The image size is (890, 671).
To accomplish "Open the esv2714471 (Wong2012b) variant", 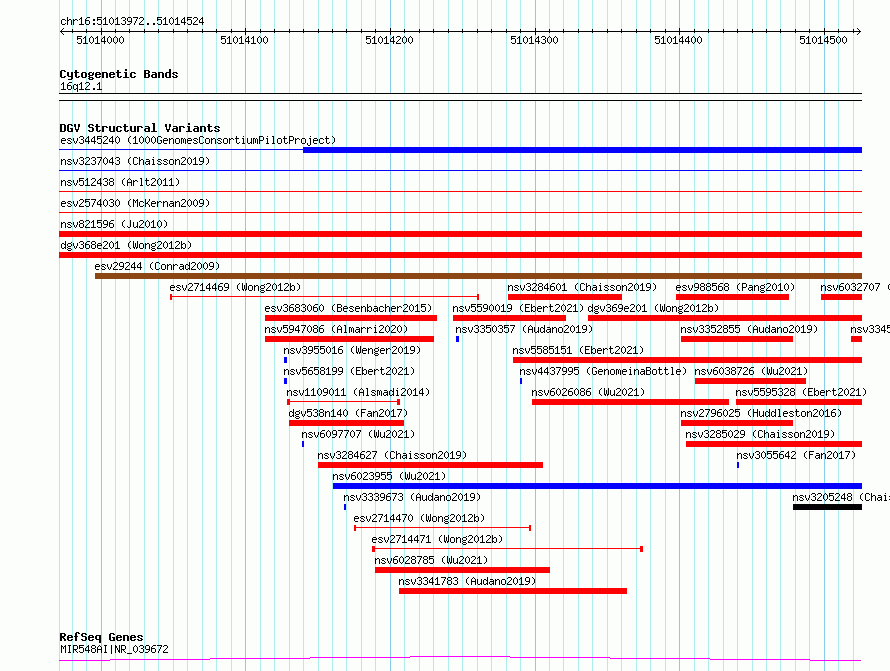I will tap(437, 539).
